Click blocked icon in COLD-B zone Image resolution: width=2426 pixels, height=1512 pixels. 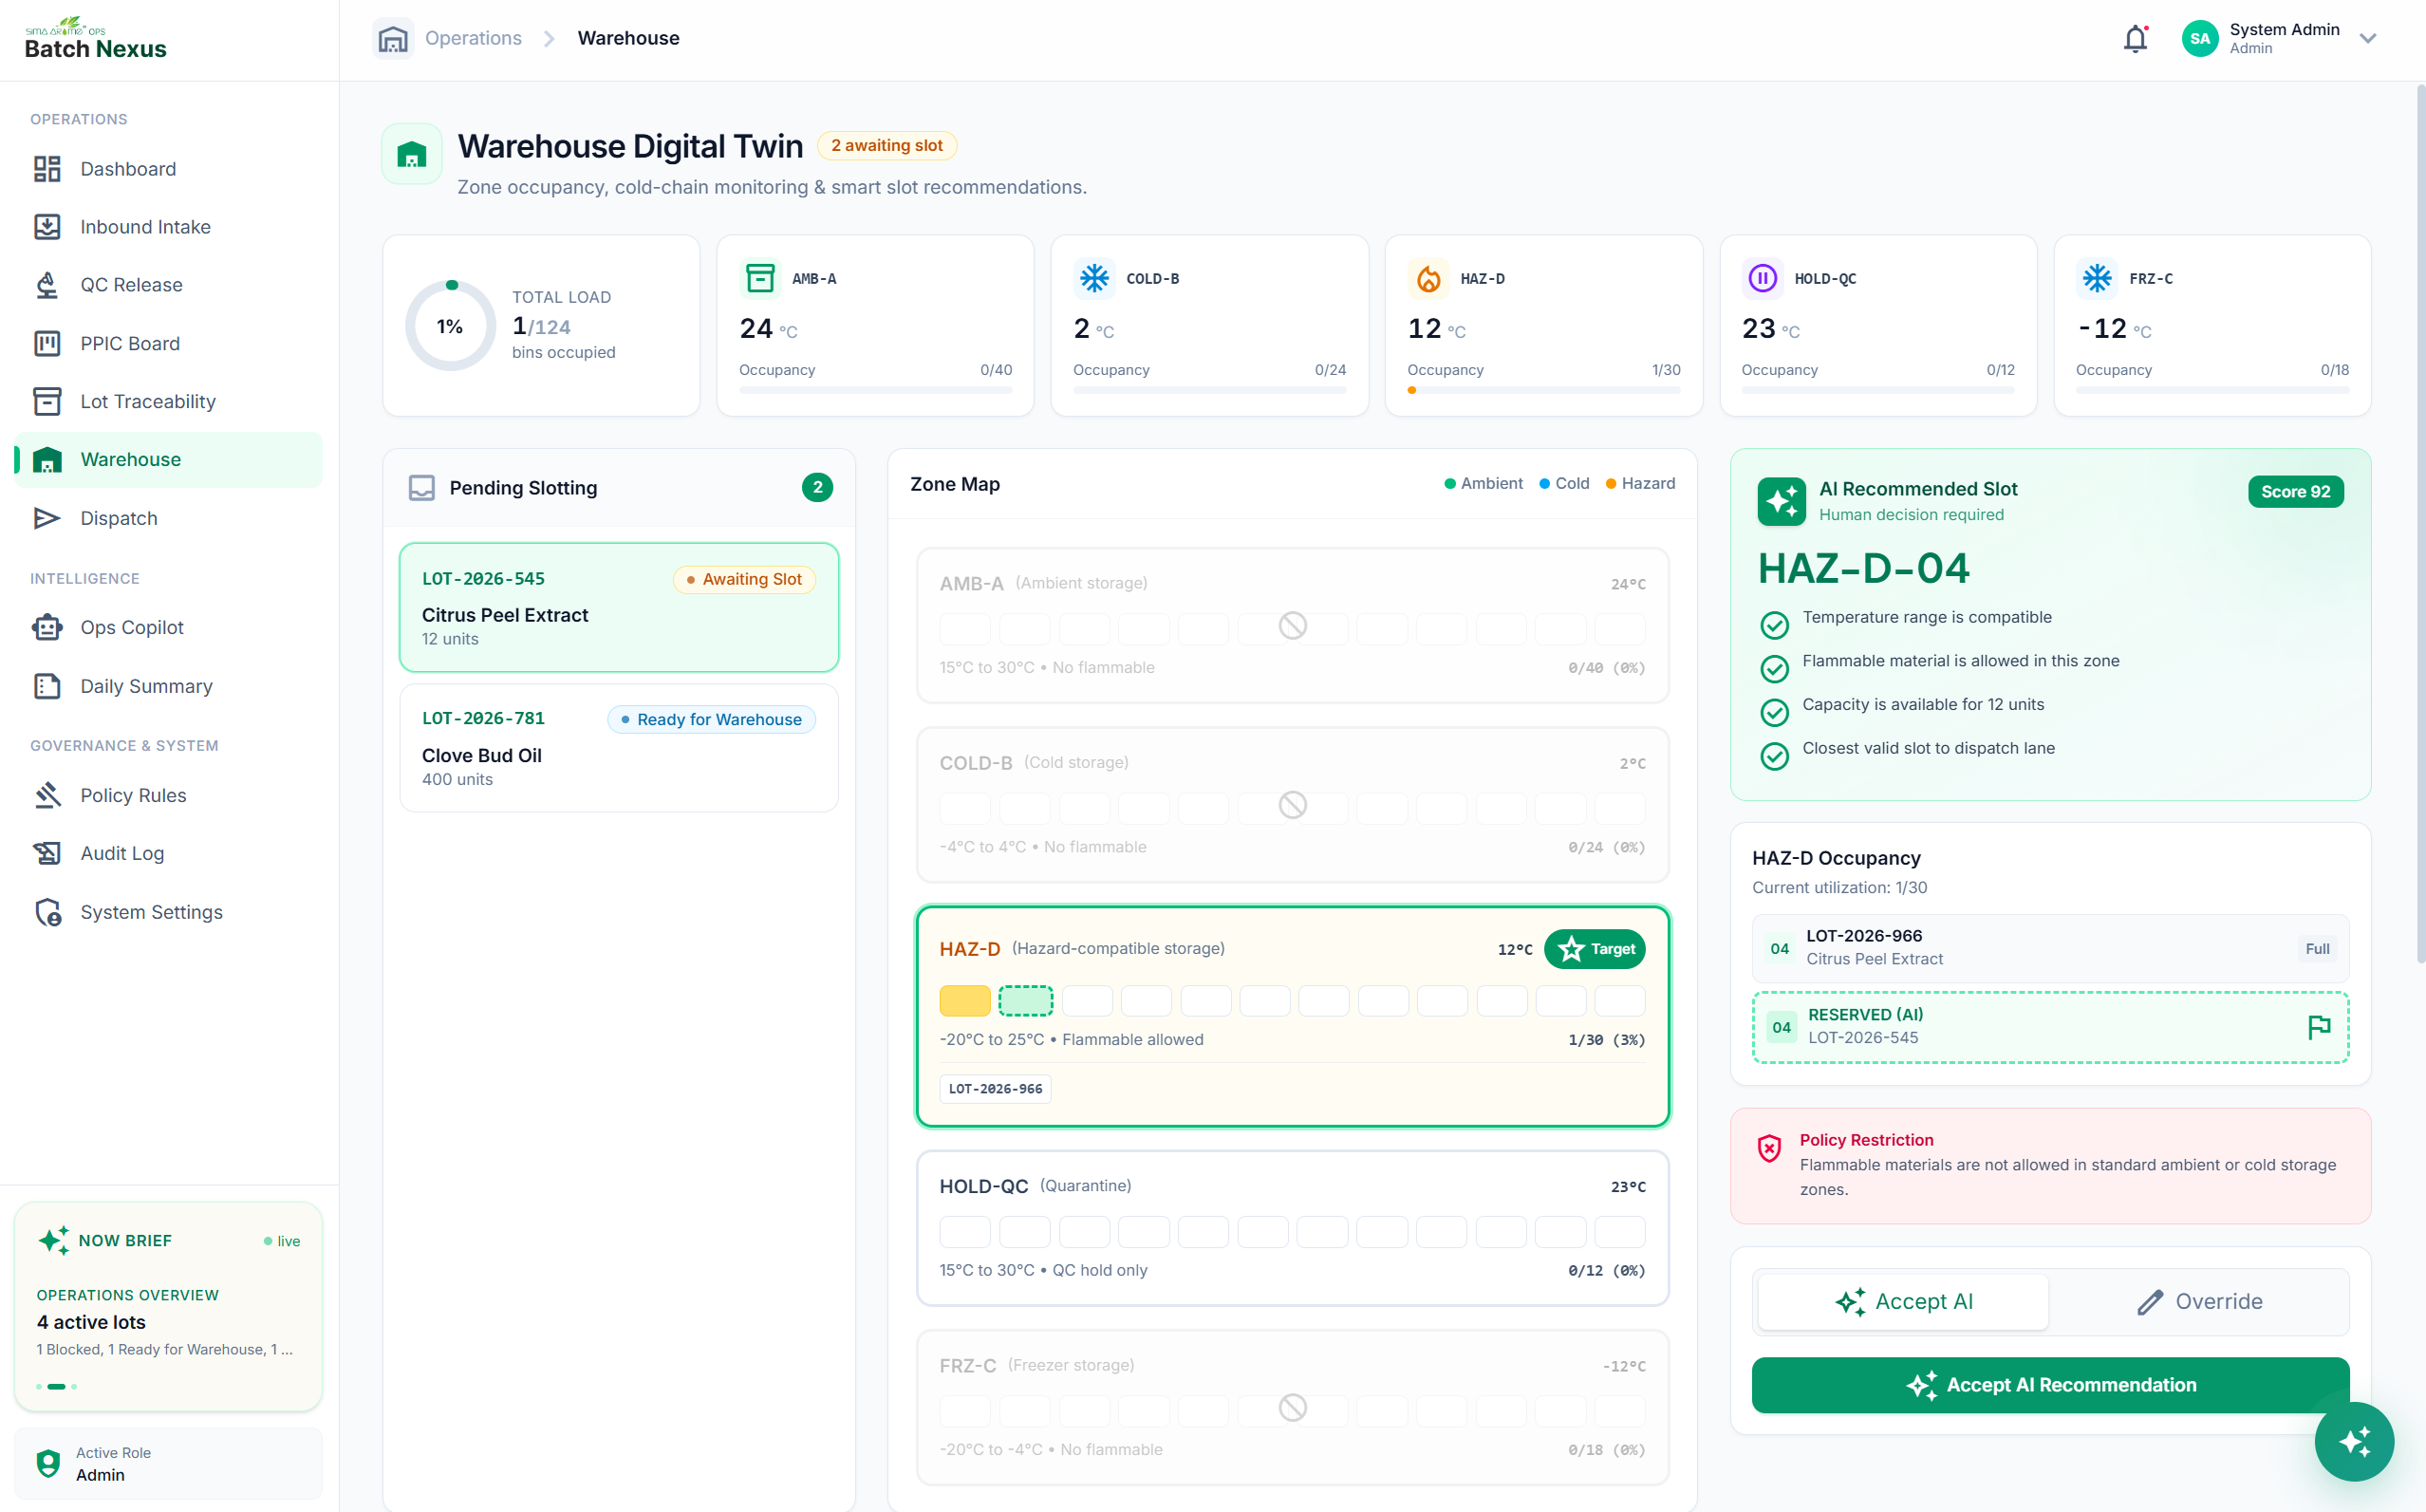pos(1293,805)
